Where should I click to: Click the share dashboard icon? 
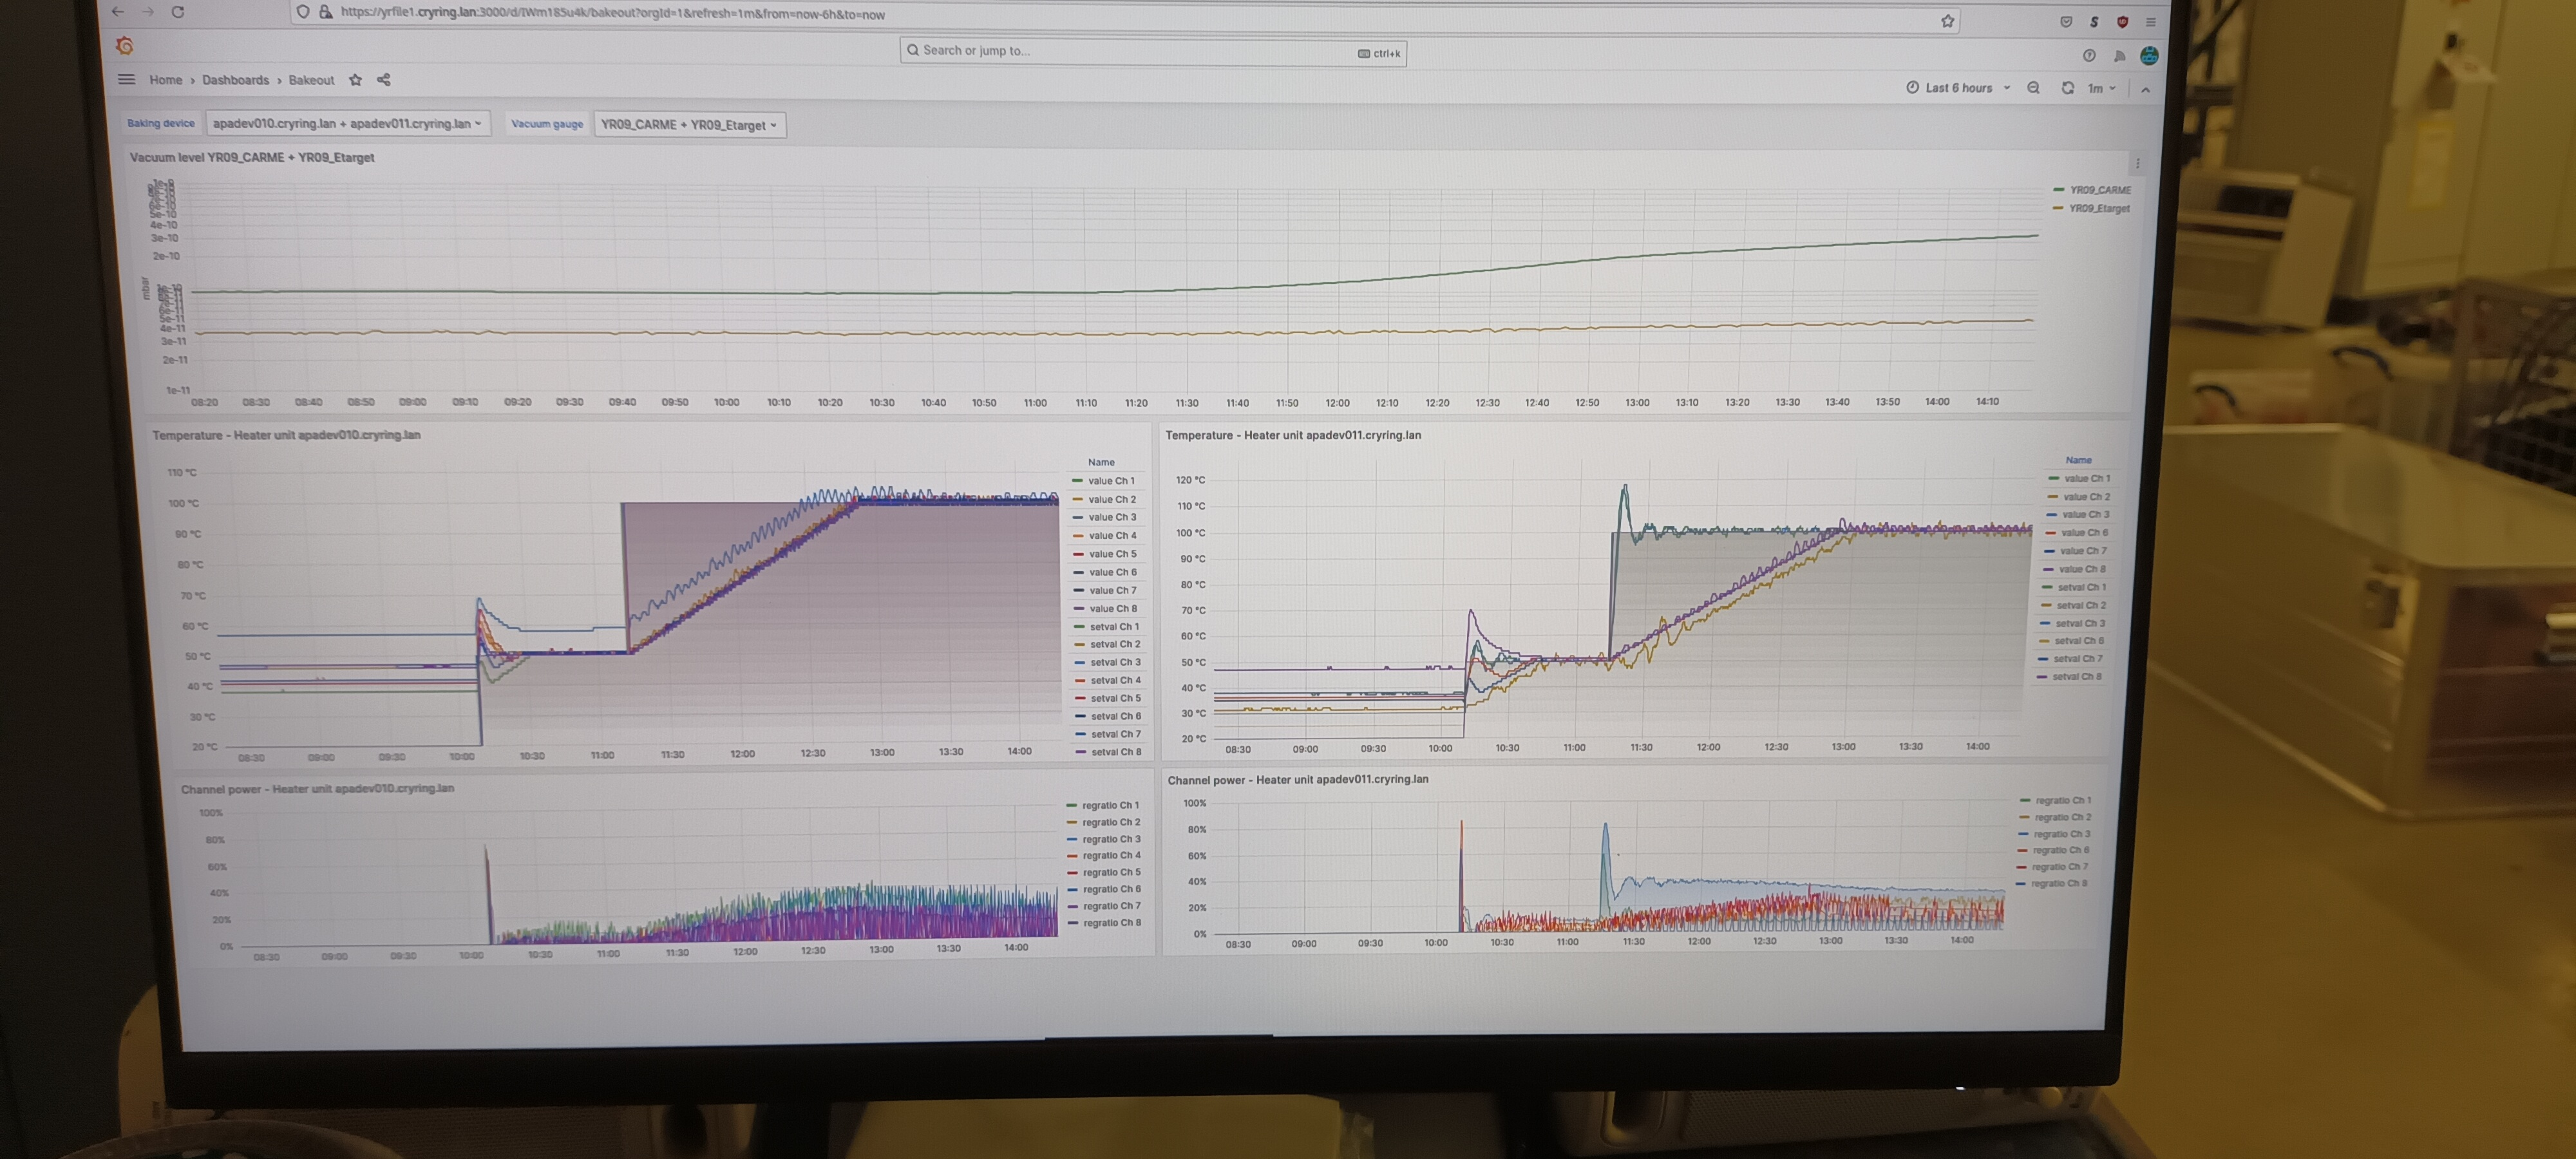384,80
